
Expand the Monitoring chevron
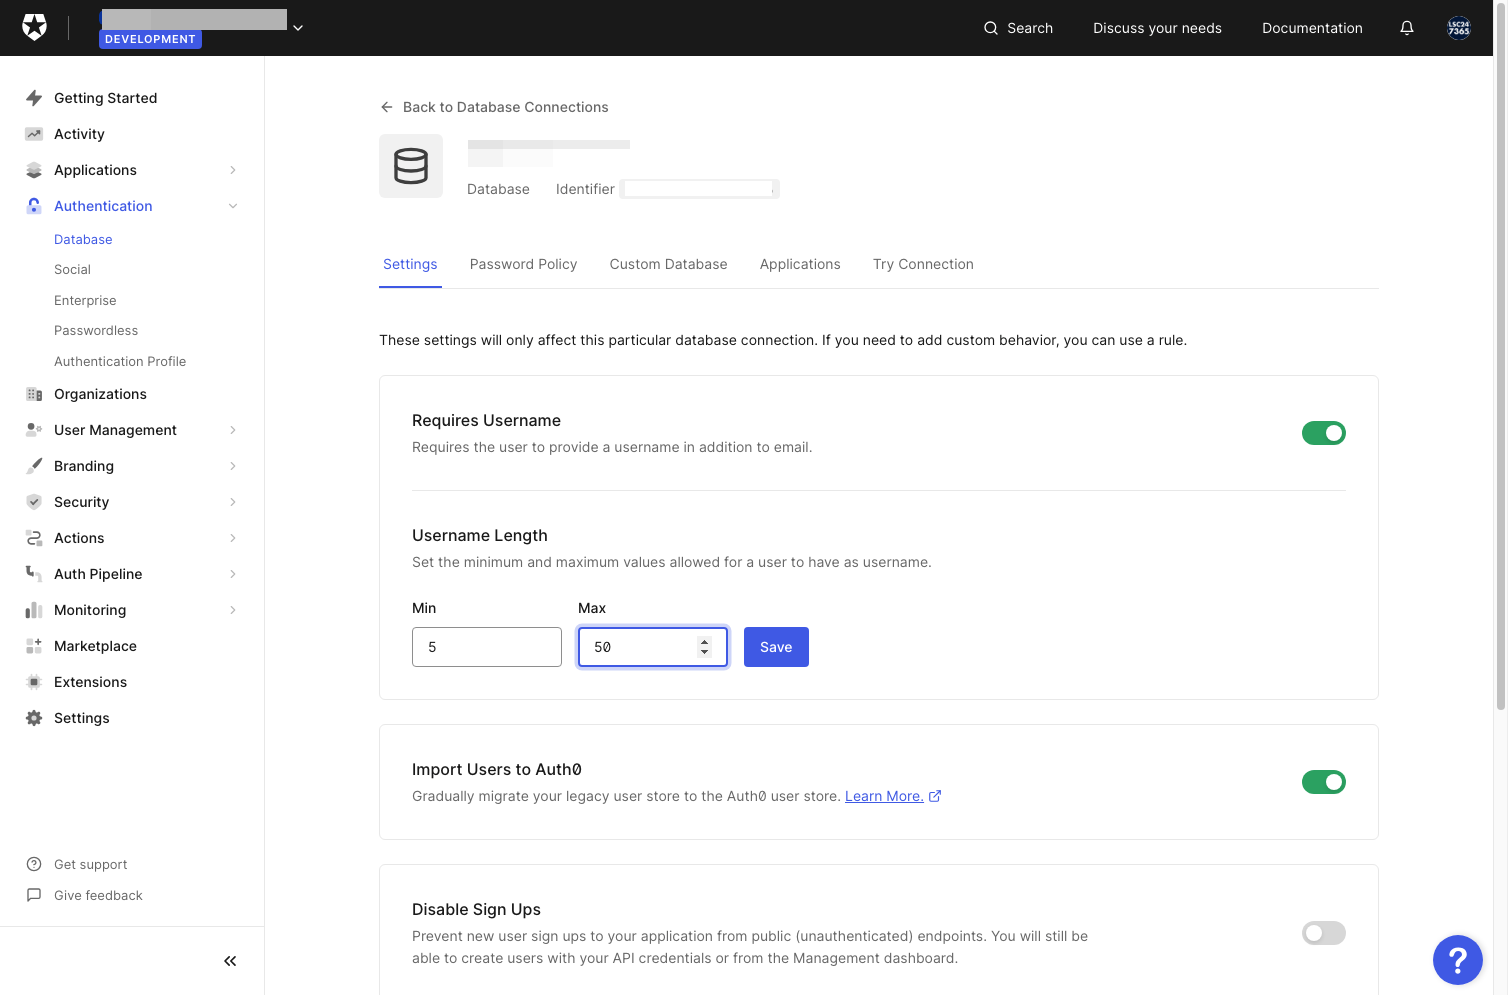233,610
